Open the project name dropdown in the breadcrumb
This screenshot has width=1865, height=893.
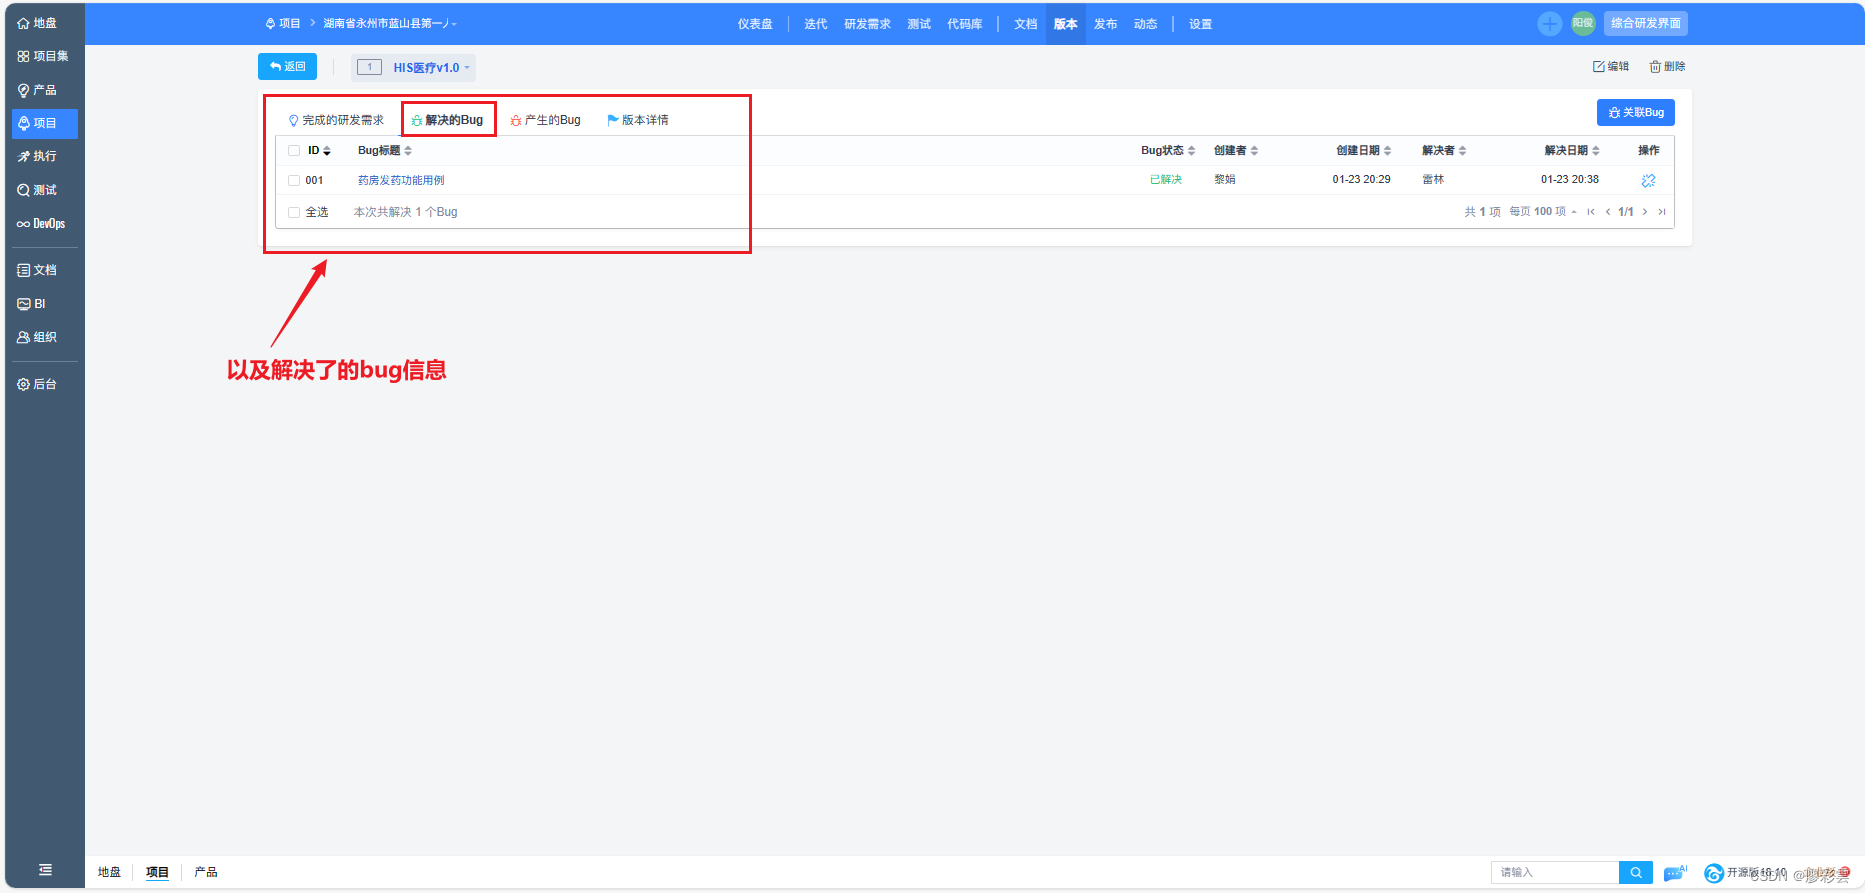click(390, 23)
